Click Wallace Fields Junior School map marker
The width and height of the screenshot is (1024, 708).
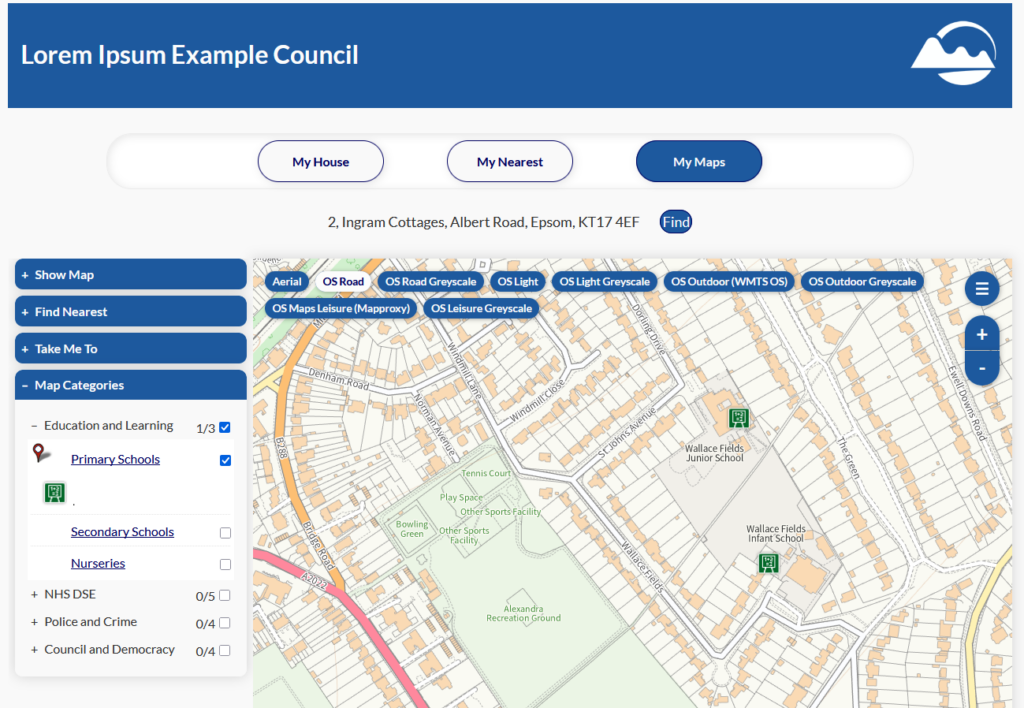tap(739, 417)
